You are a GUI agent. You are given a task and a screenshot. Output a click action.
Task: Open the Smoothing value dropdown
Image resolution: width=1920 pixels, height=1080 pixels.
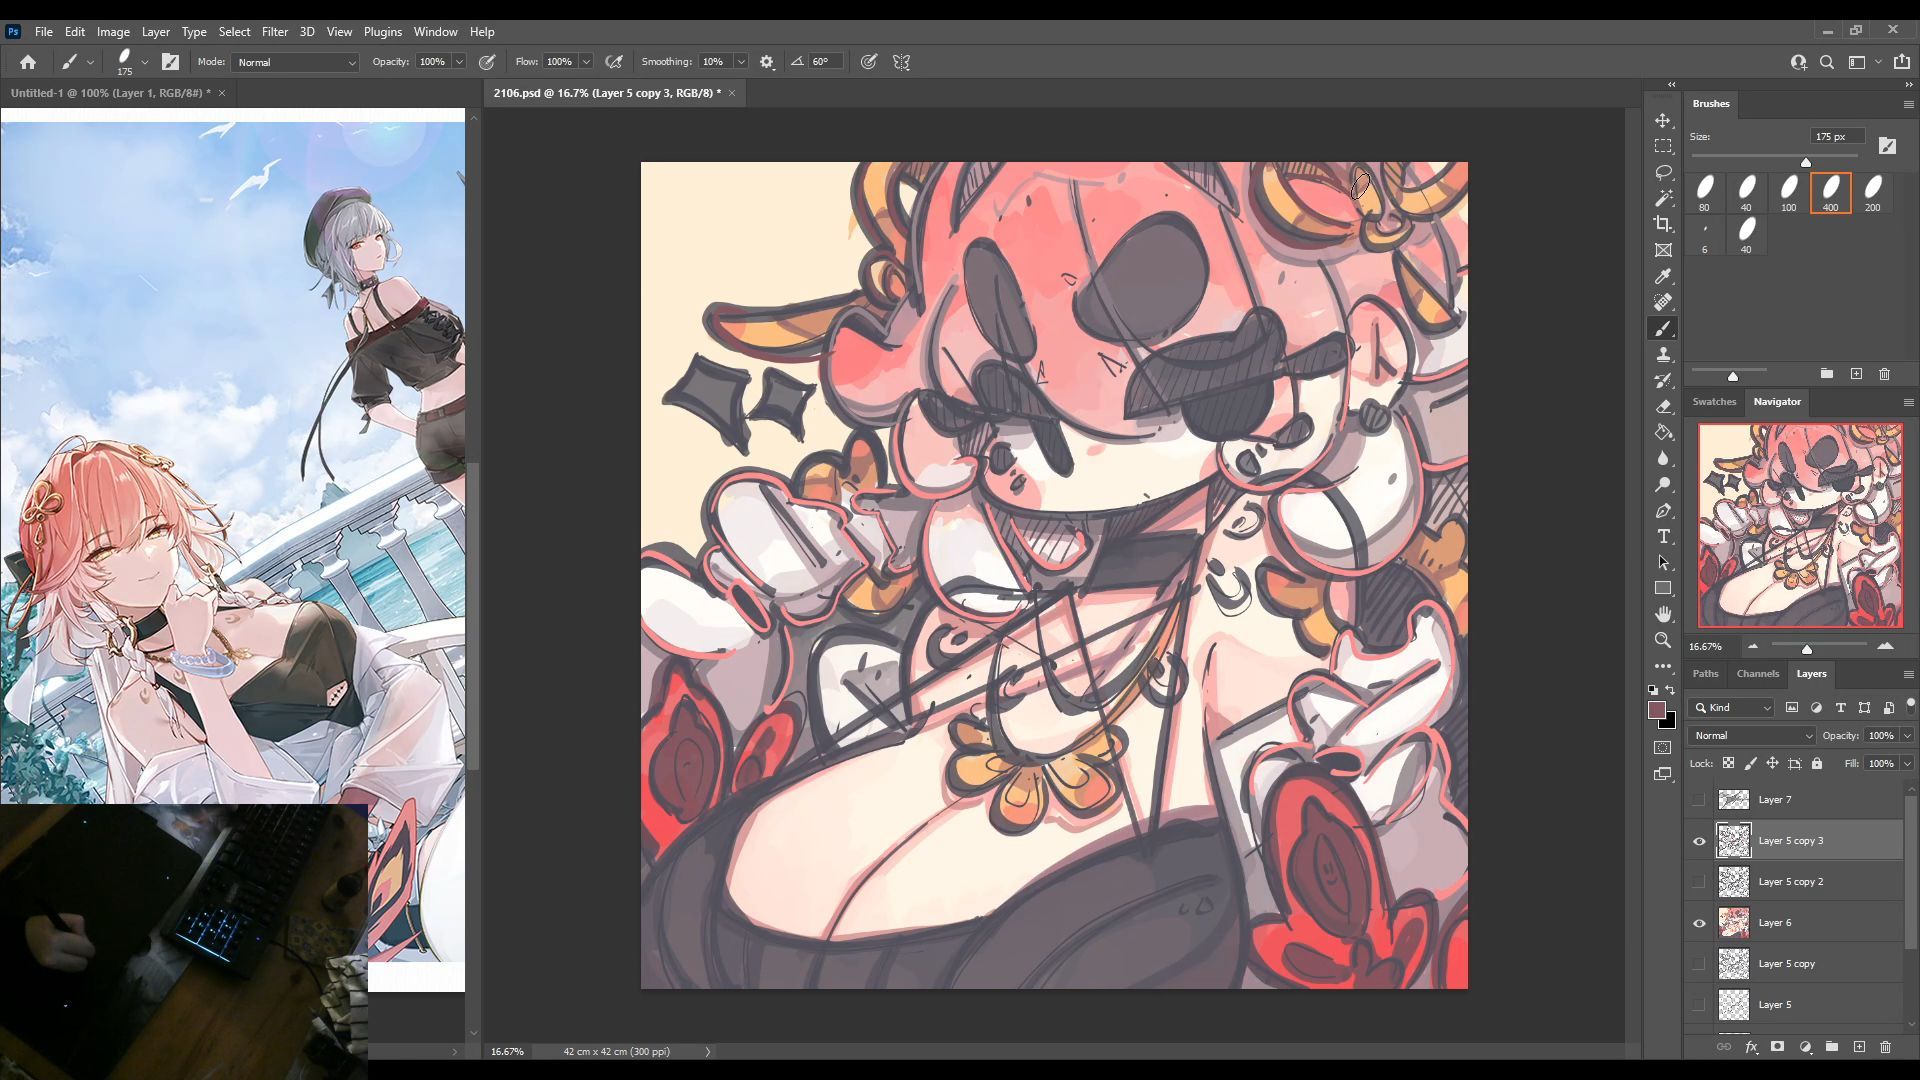(741, 62)
